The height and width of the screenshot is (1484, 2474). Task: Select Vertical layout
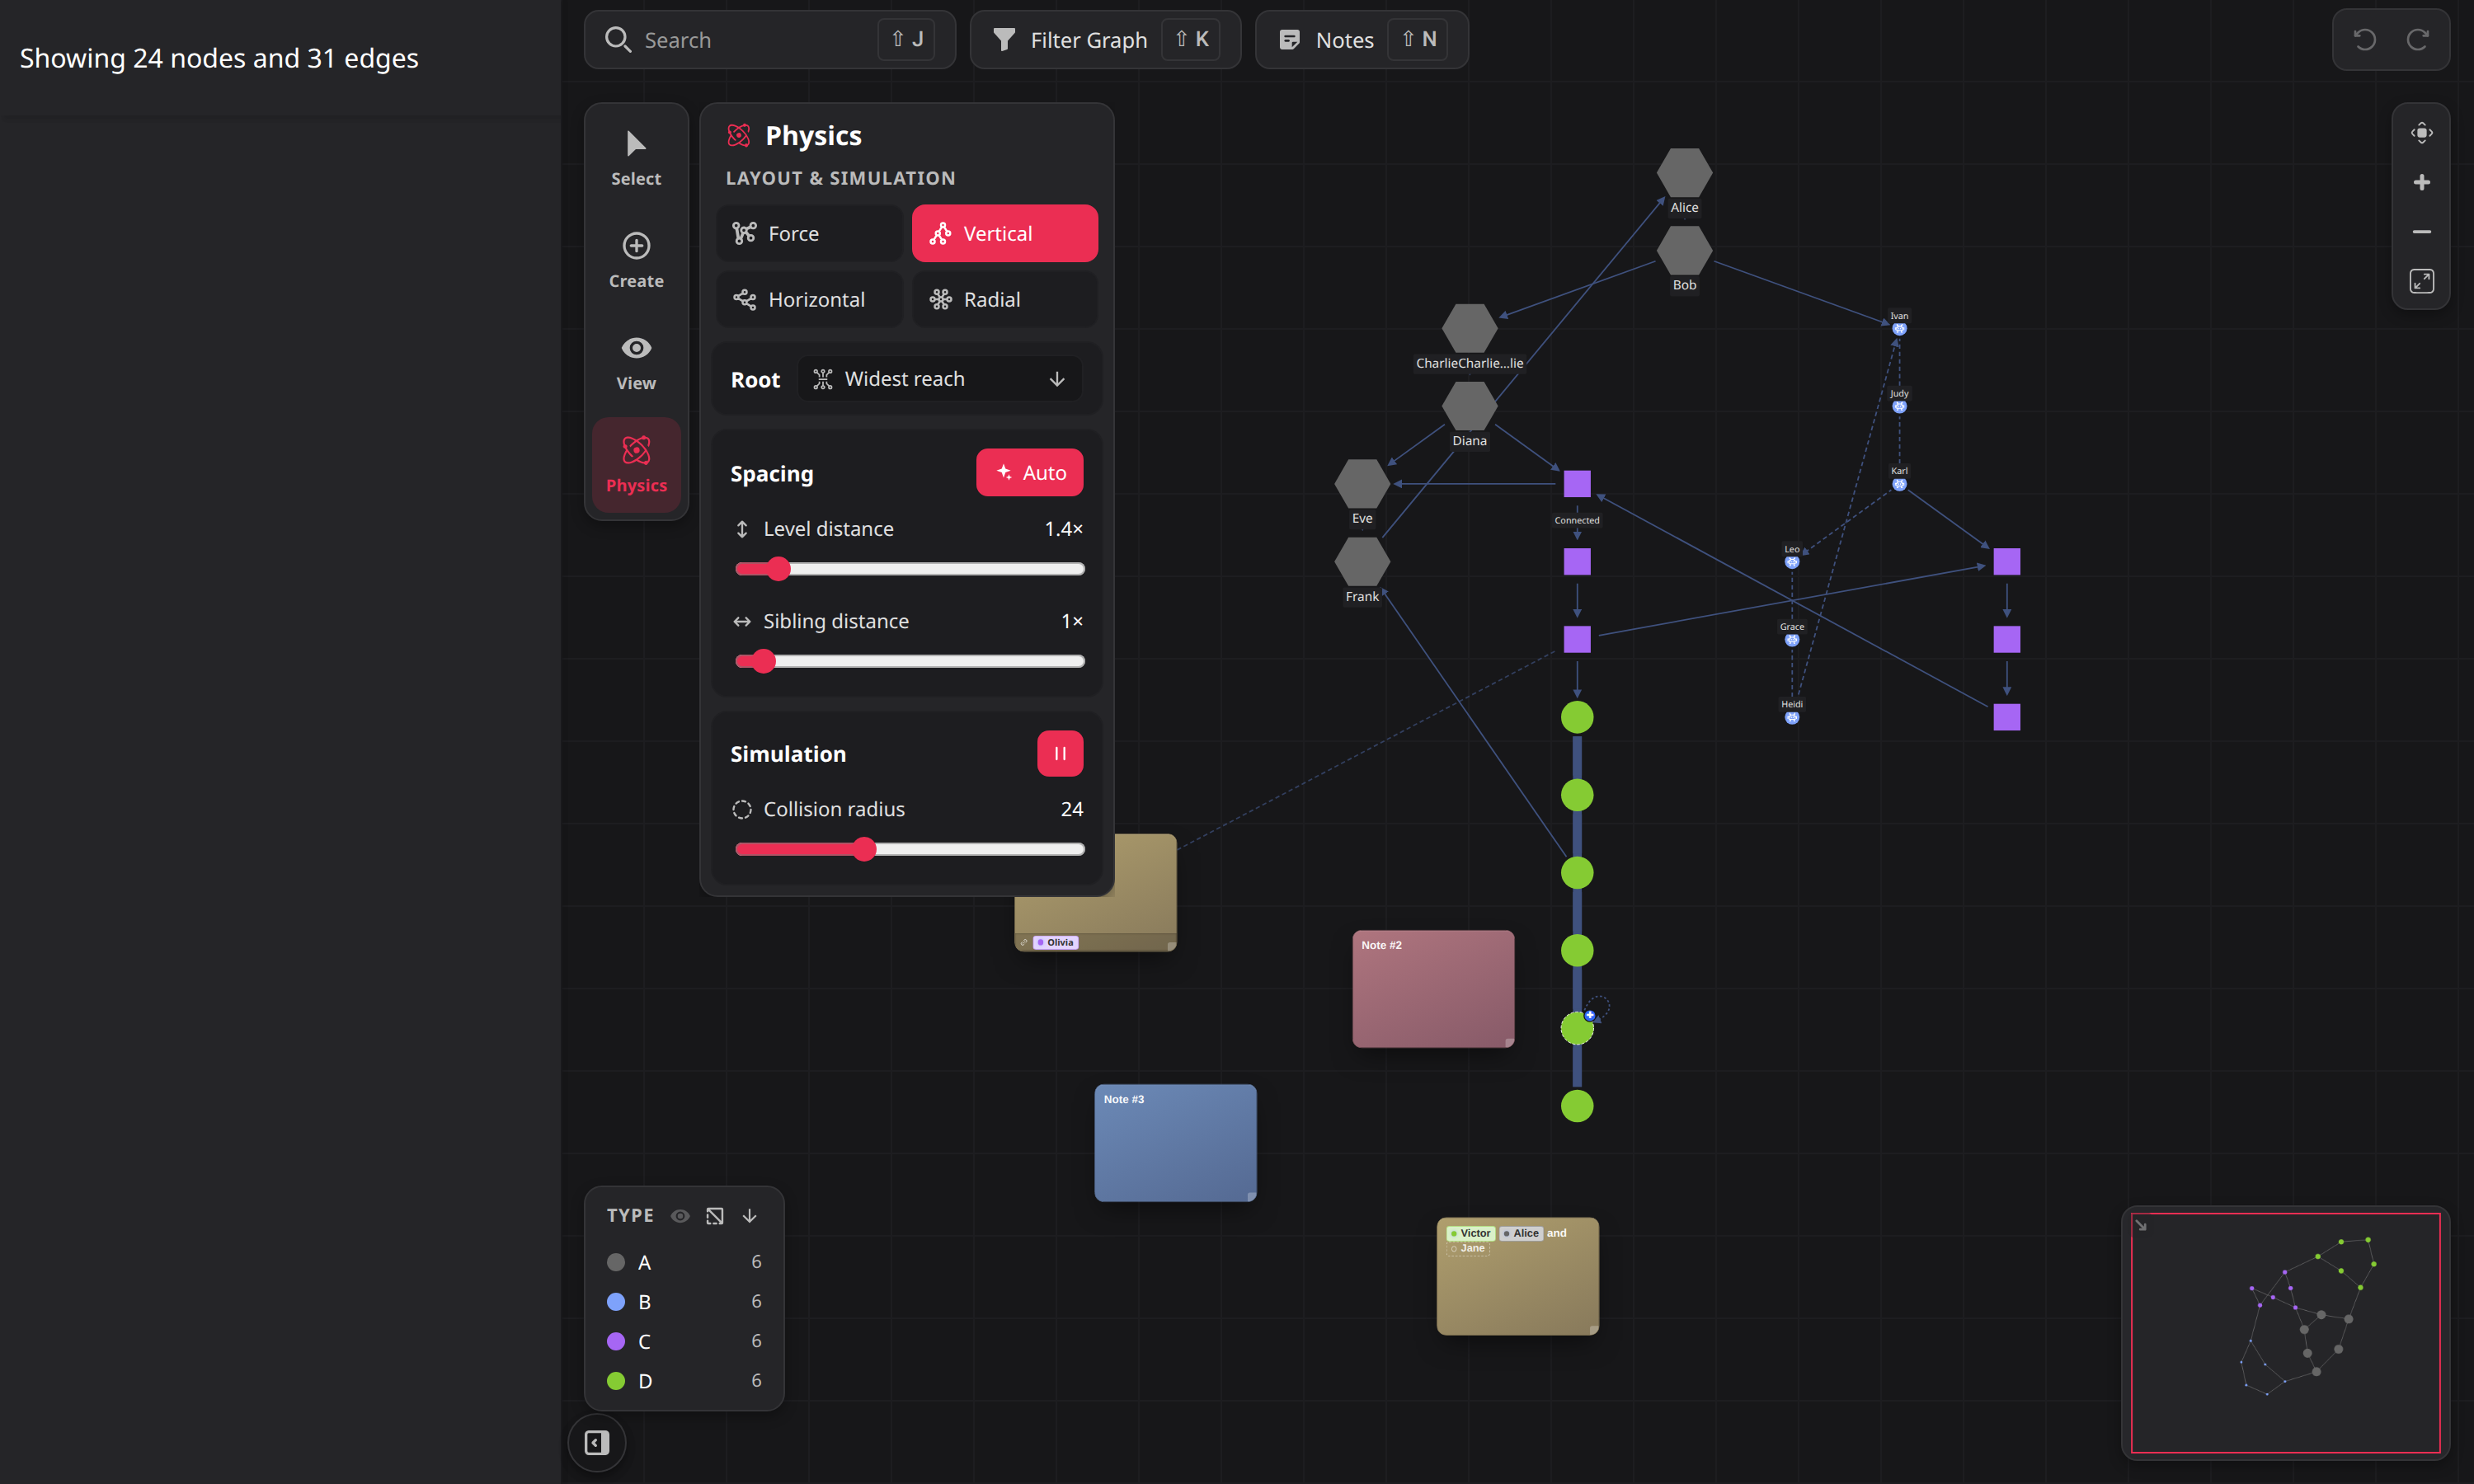(1004, 233)
